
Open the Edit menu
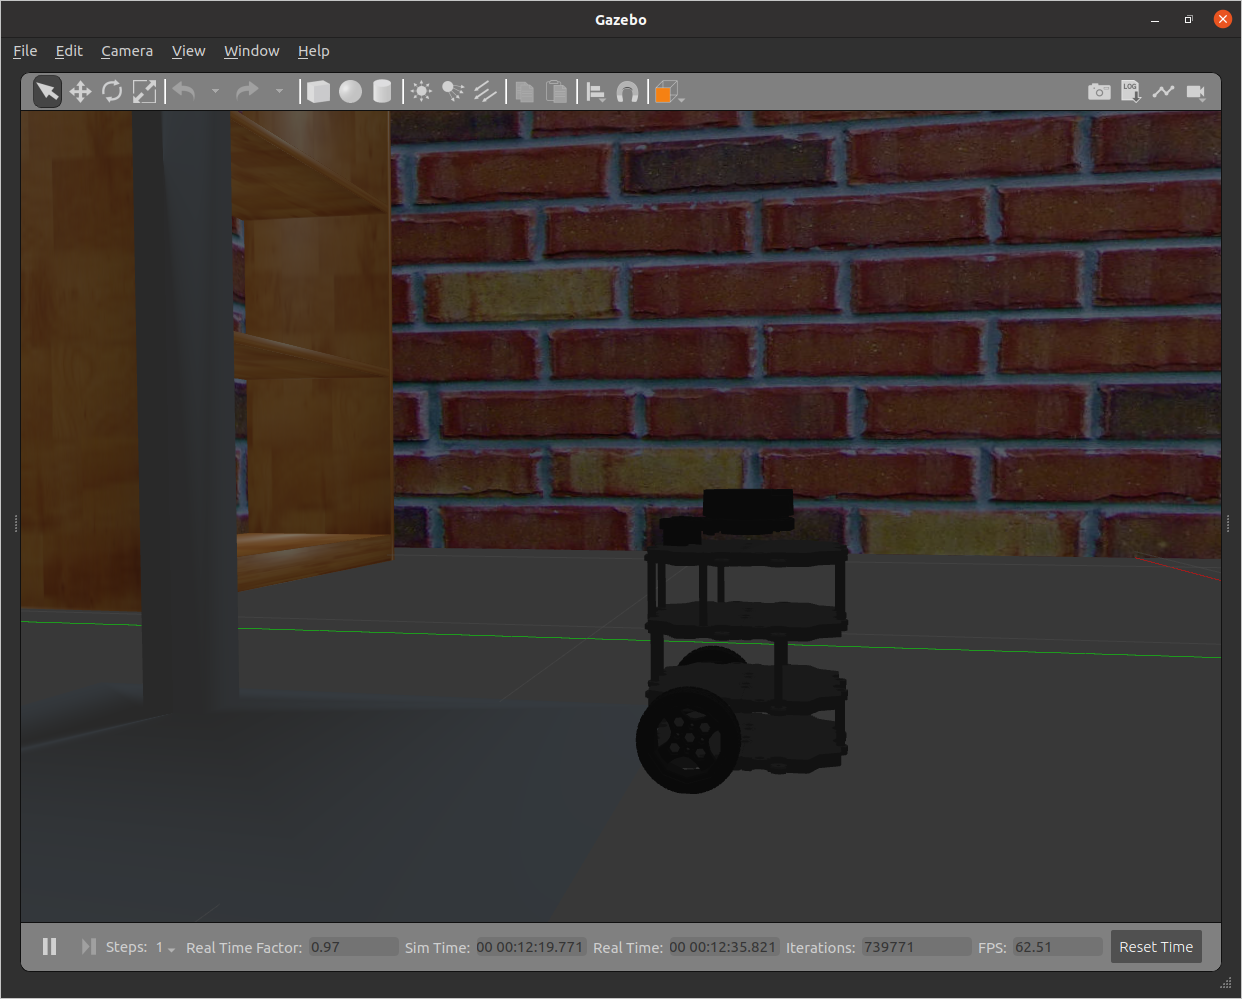tap(69, 51)
